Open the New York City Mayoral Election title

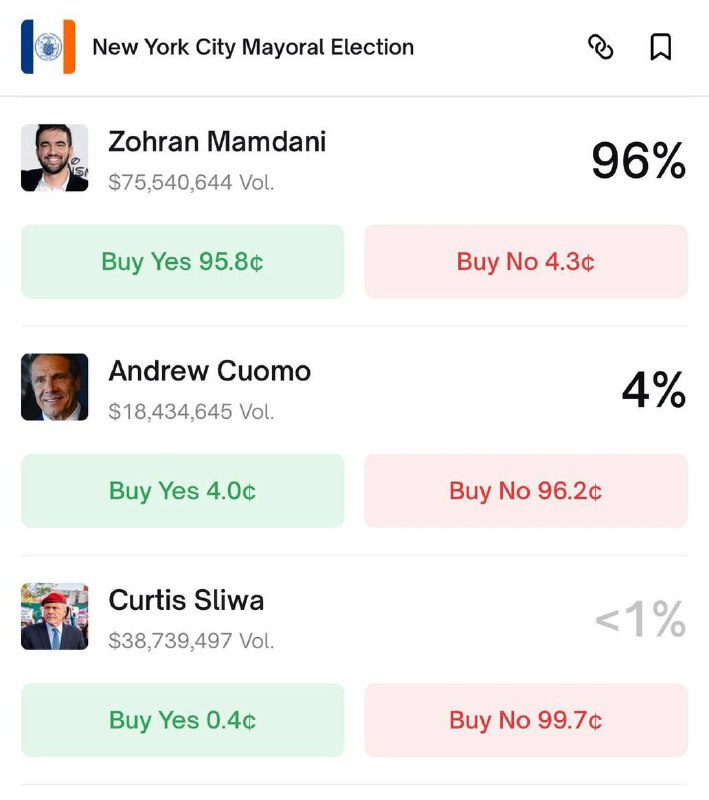[252, 47]
